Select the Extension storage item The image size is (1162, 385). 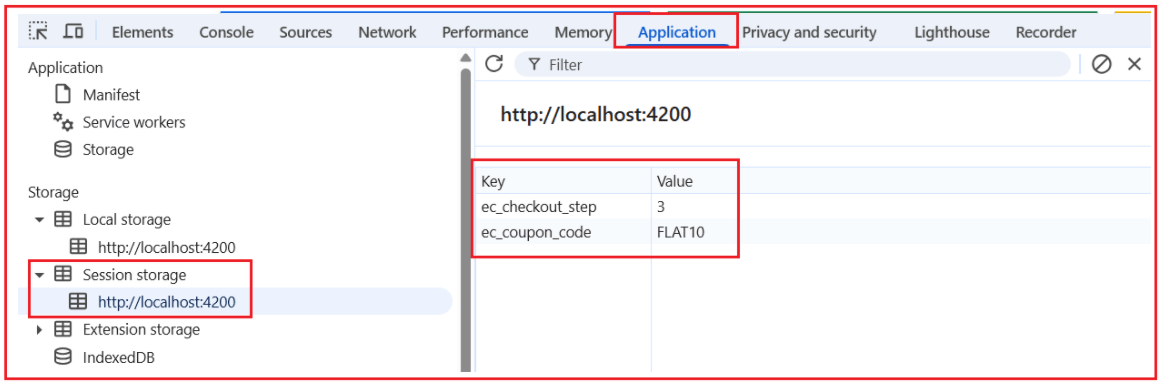[x=142, y=329]
